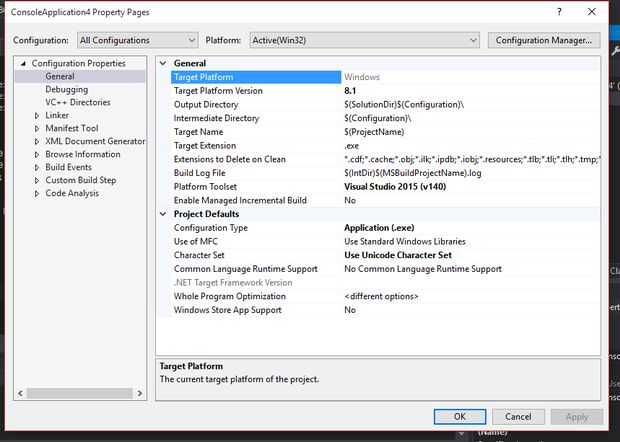This screenshot has height=442, width=620.
Task: Select the Debugging tree item
Action: (66, 89)
